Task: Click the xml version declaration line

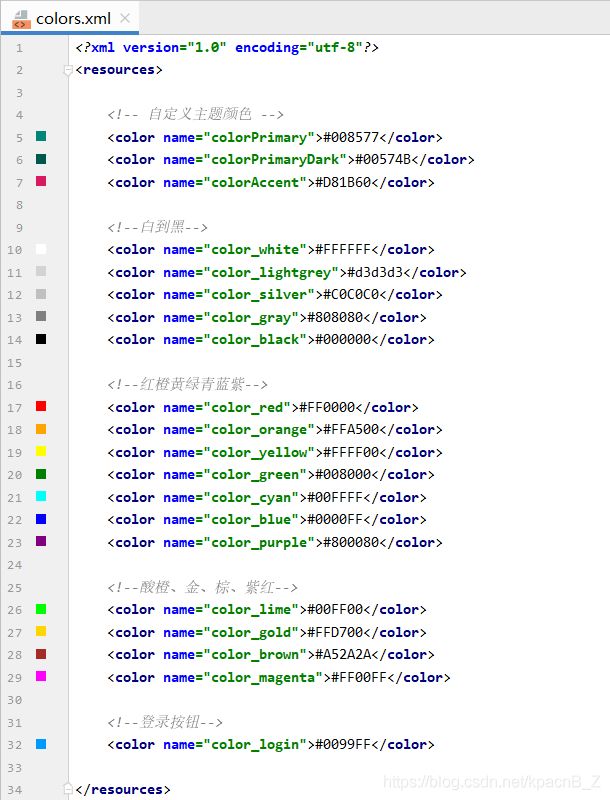Action: pyautogui.click(x=227, y=47)
